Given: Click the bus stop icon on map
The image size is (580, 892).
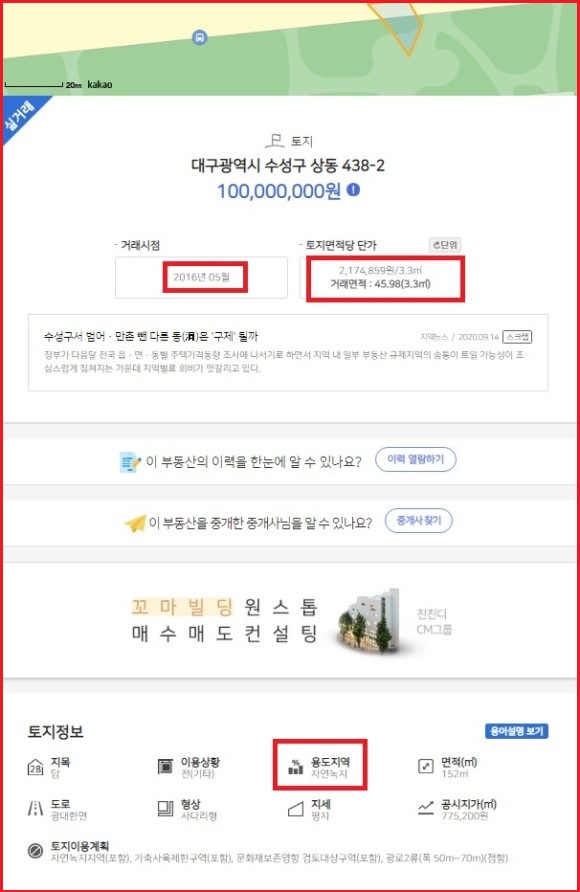Looking at the screenshot, I should point(199,38).
